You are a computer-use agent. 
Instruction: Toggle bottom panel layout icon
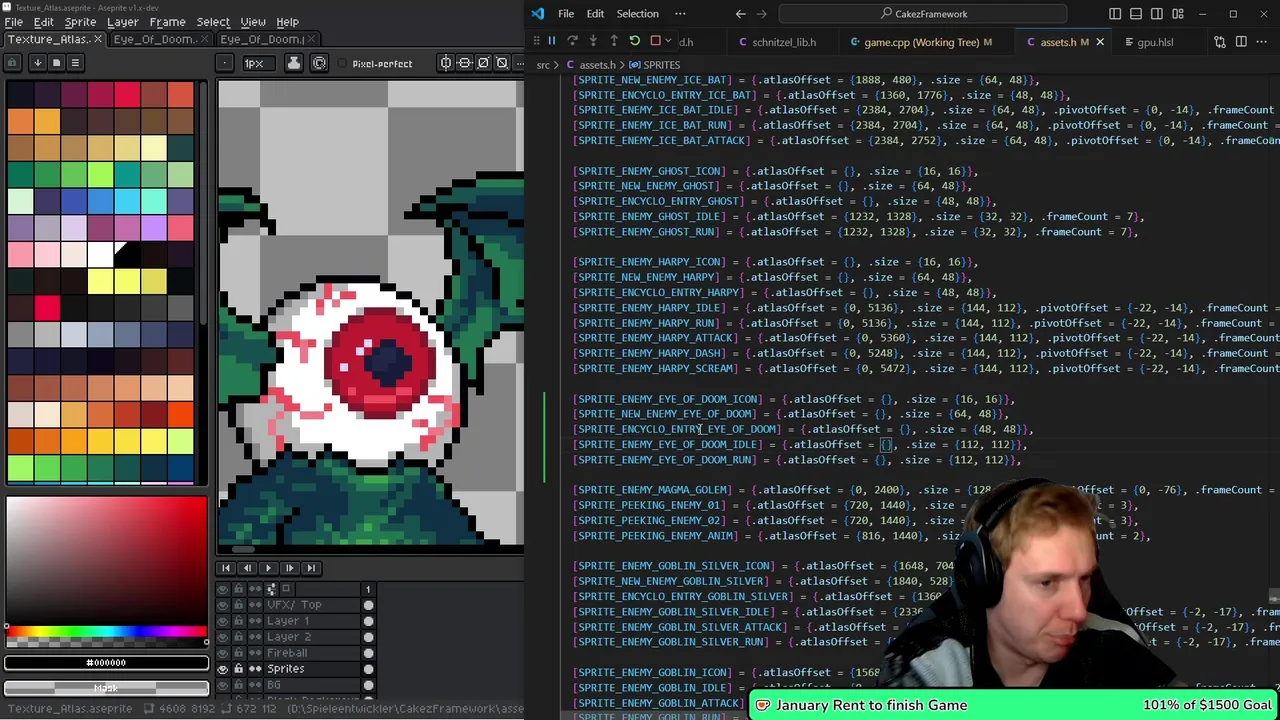click(1136, 14)
